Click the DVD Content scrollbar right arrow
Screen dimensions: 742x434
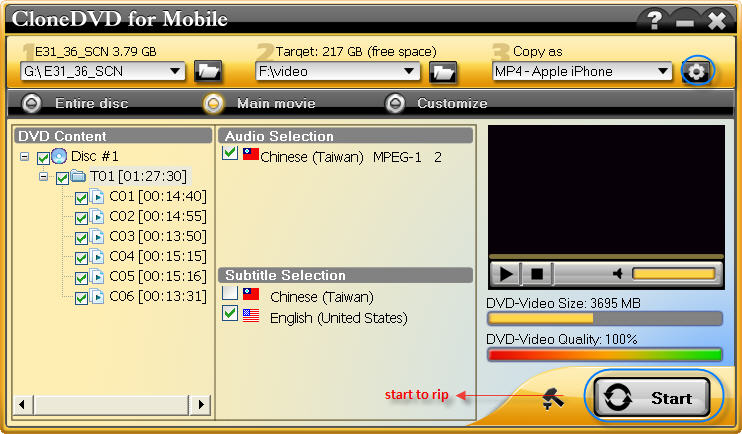click(201, 405)
